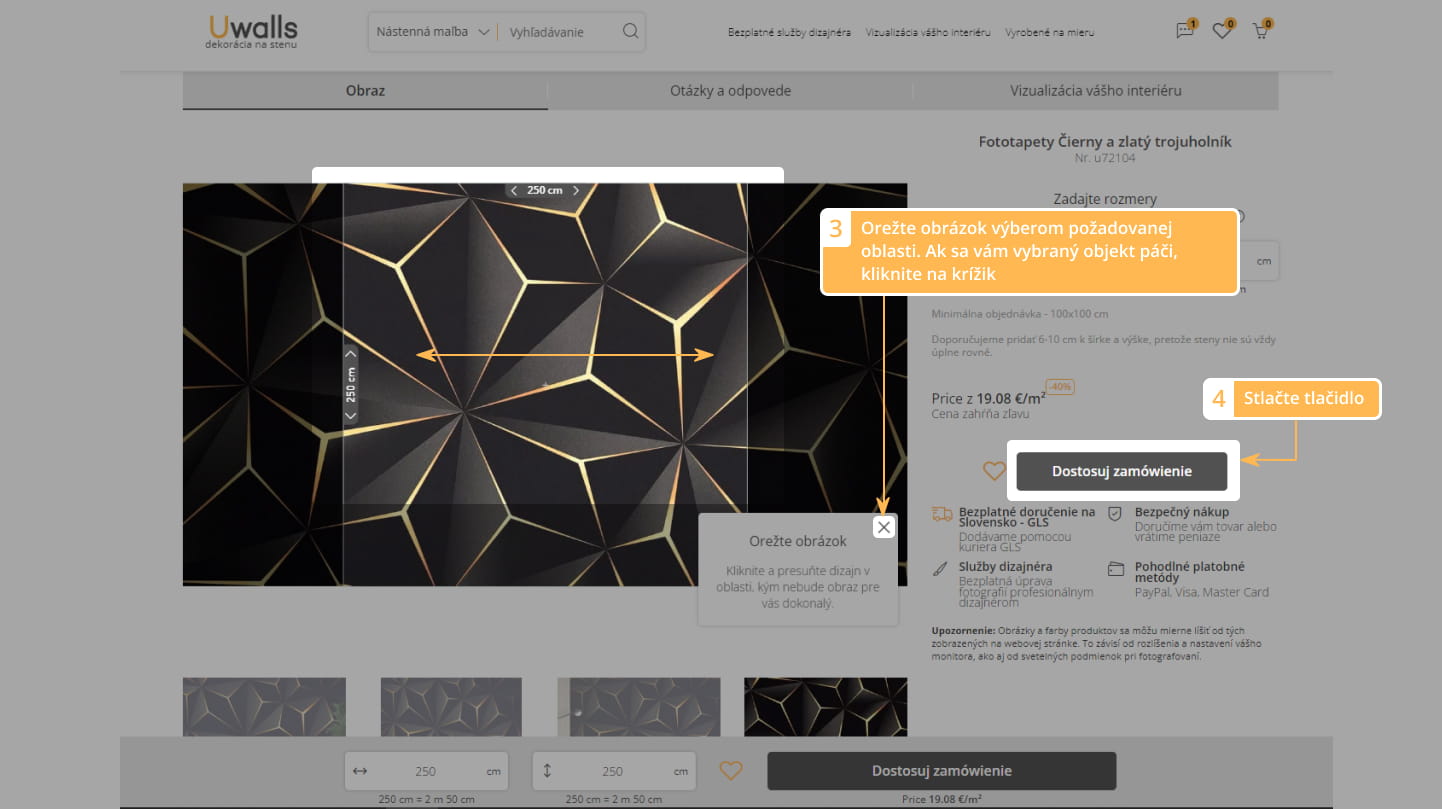Switch to the 'Otázky a odpovede' tab
Image resolution: width=1442 pixels, height=809 pixels.
(730, 91)
